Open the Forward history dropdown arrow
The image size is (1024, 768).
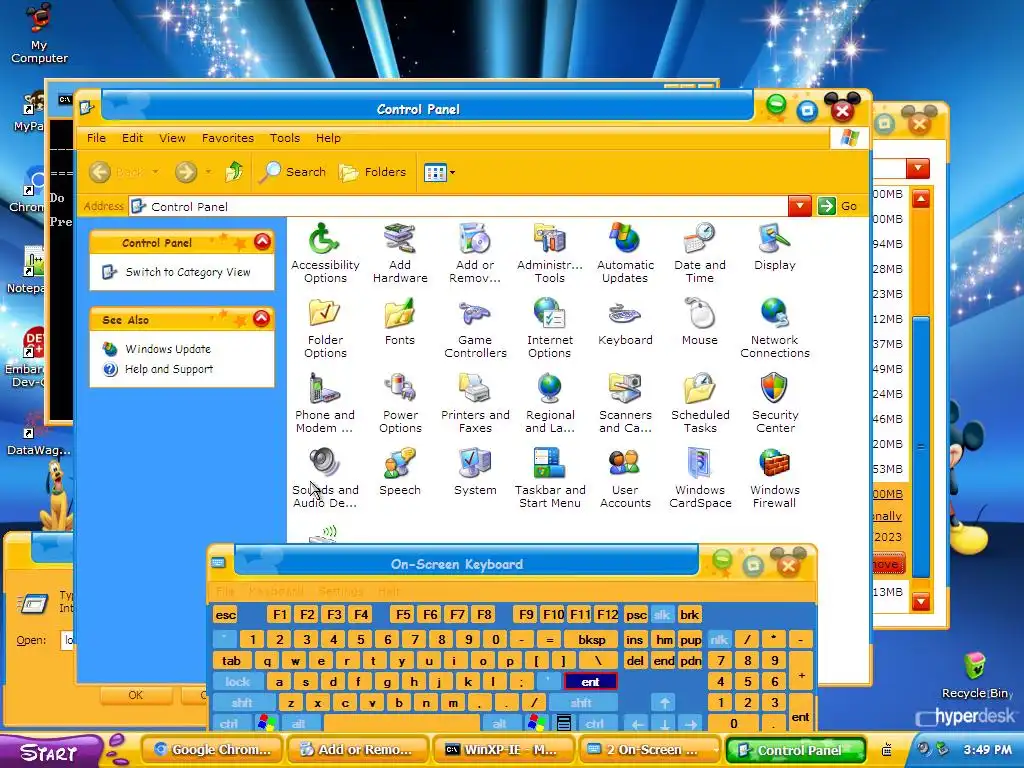208,172
